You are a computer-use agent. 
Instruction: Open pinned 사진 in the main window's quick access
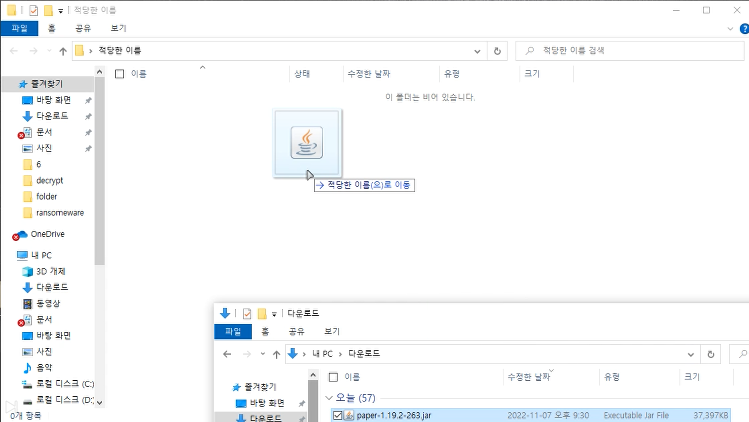tap(44, 148)
